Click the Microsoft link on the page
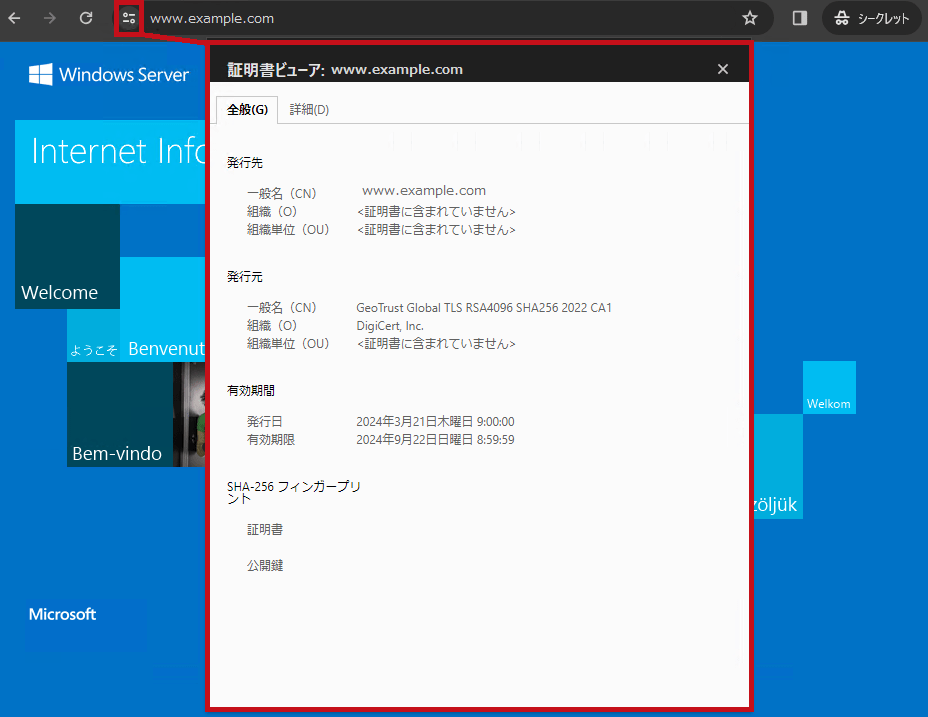 (x=62, y=614)
